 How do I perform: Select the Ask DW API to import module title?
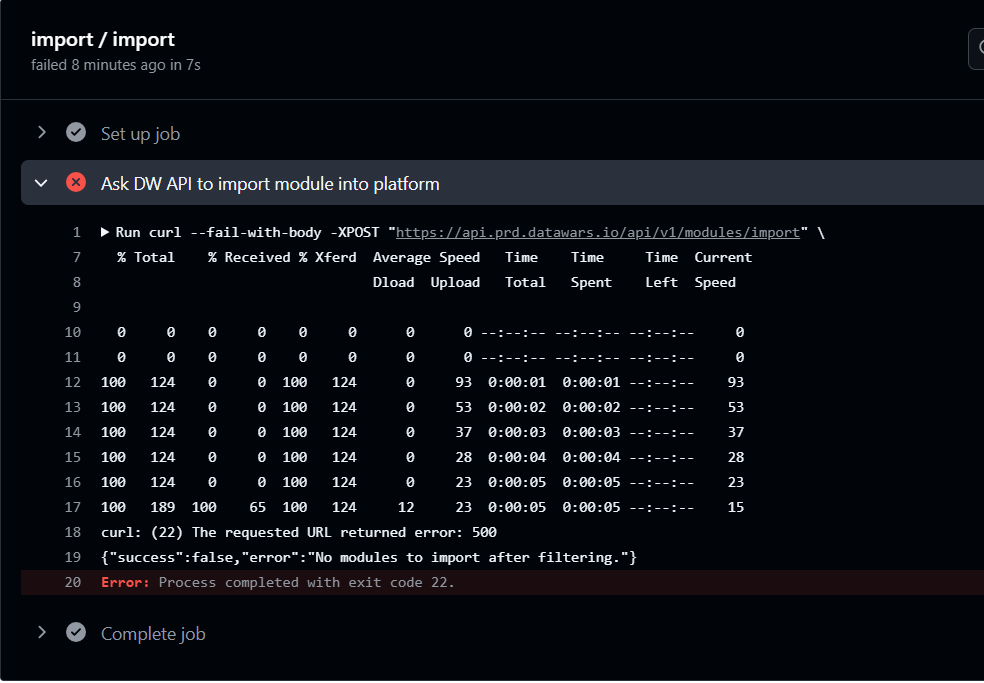(270, 184)
